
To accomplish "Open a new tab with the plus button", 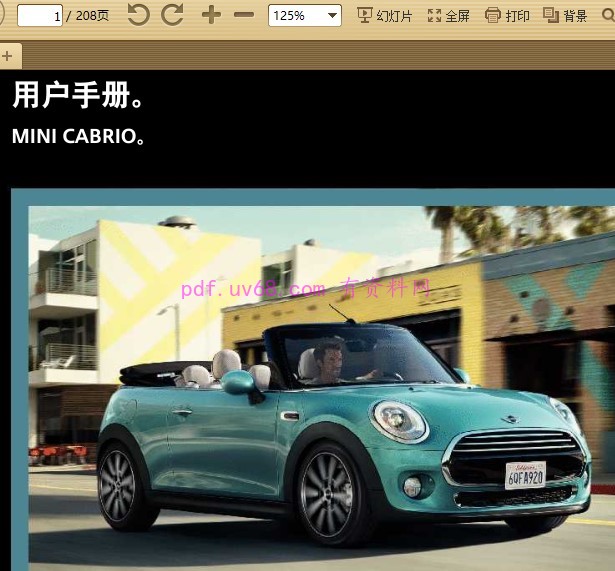I will 7,56.
